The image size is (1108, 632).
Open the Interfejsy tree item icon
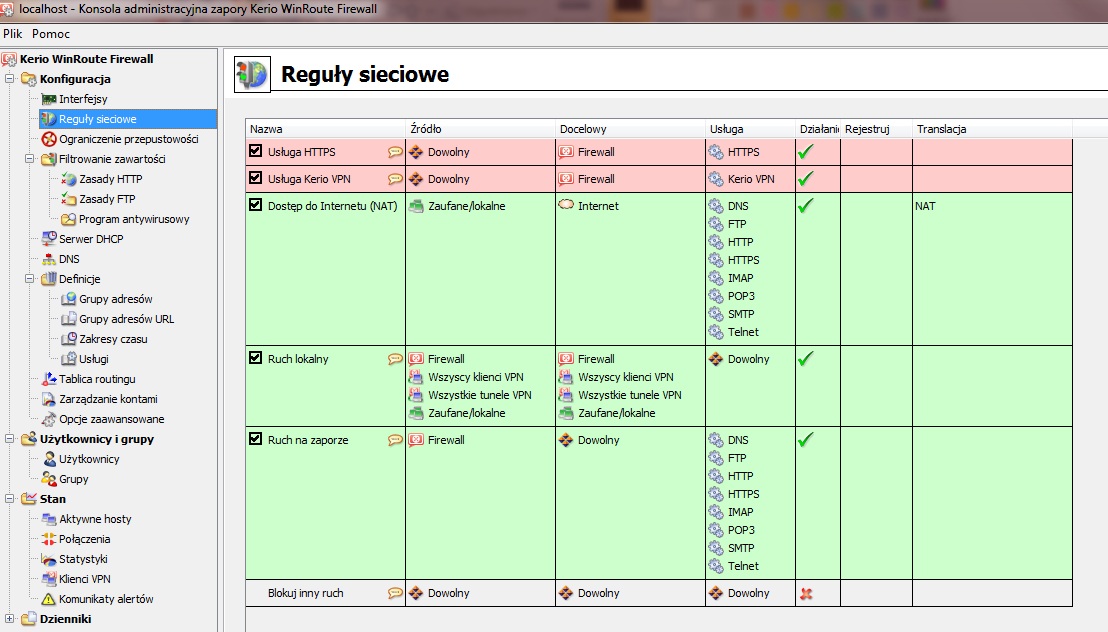pos(49,99)
